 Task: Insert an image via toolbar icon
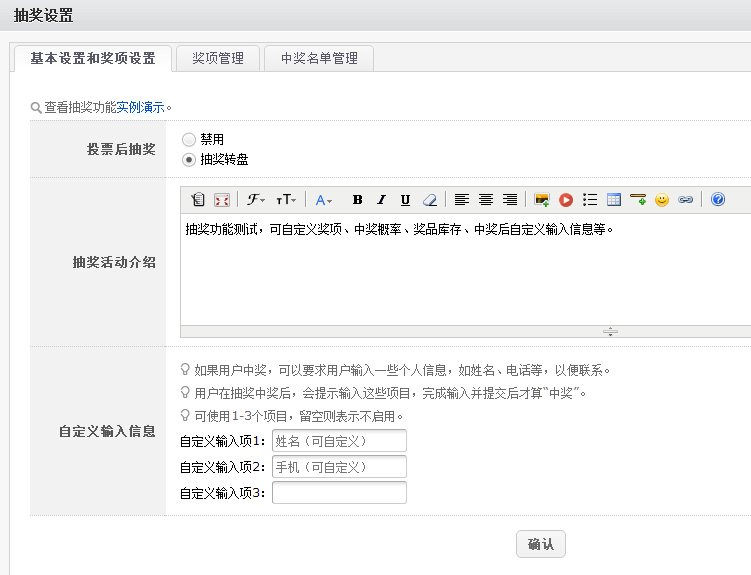click(542, 200)
